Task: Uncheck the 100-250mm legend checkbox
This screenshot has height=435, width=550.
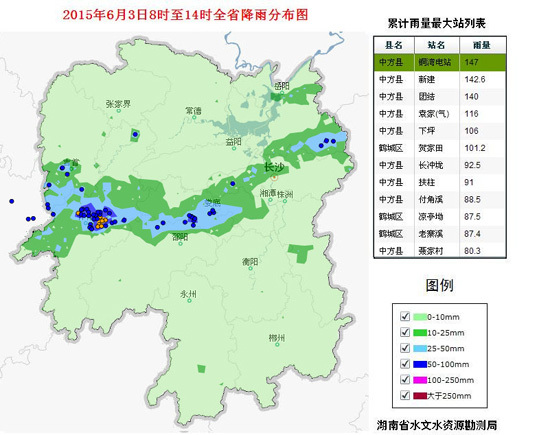Action: (405, 379)
